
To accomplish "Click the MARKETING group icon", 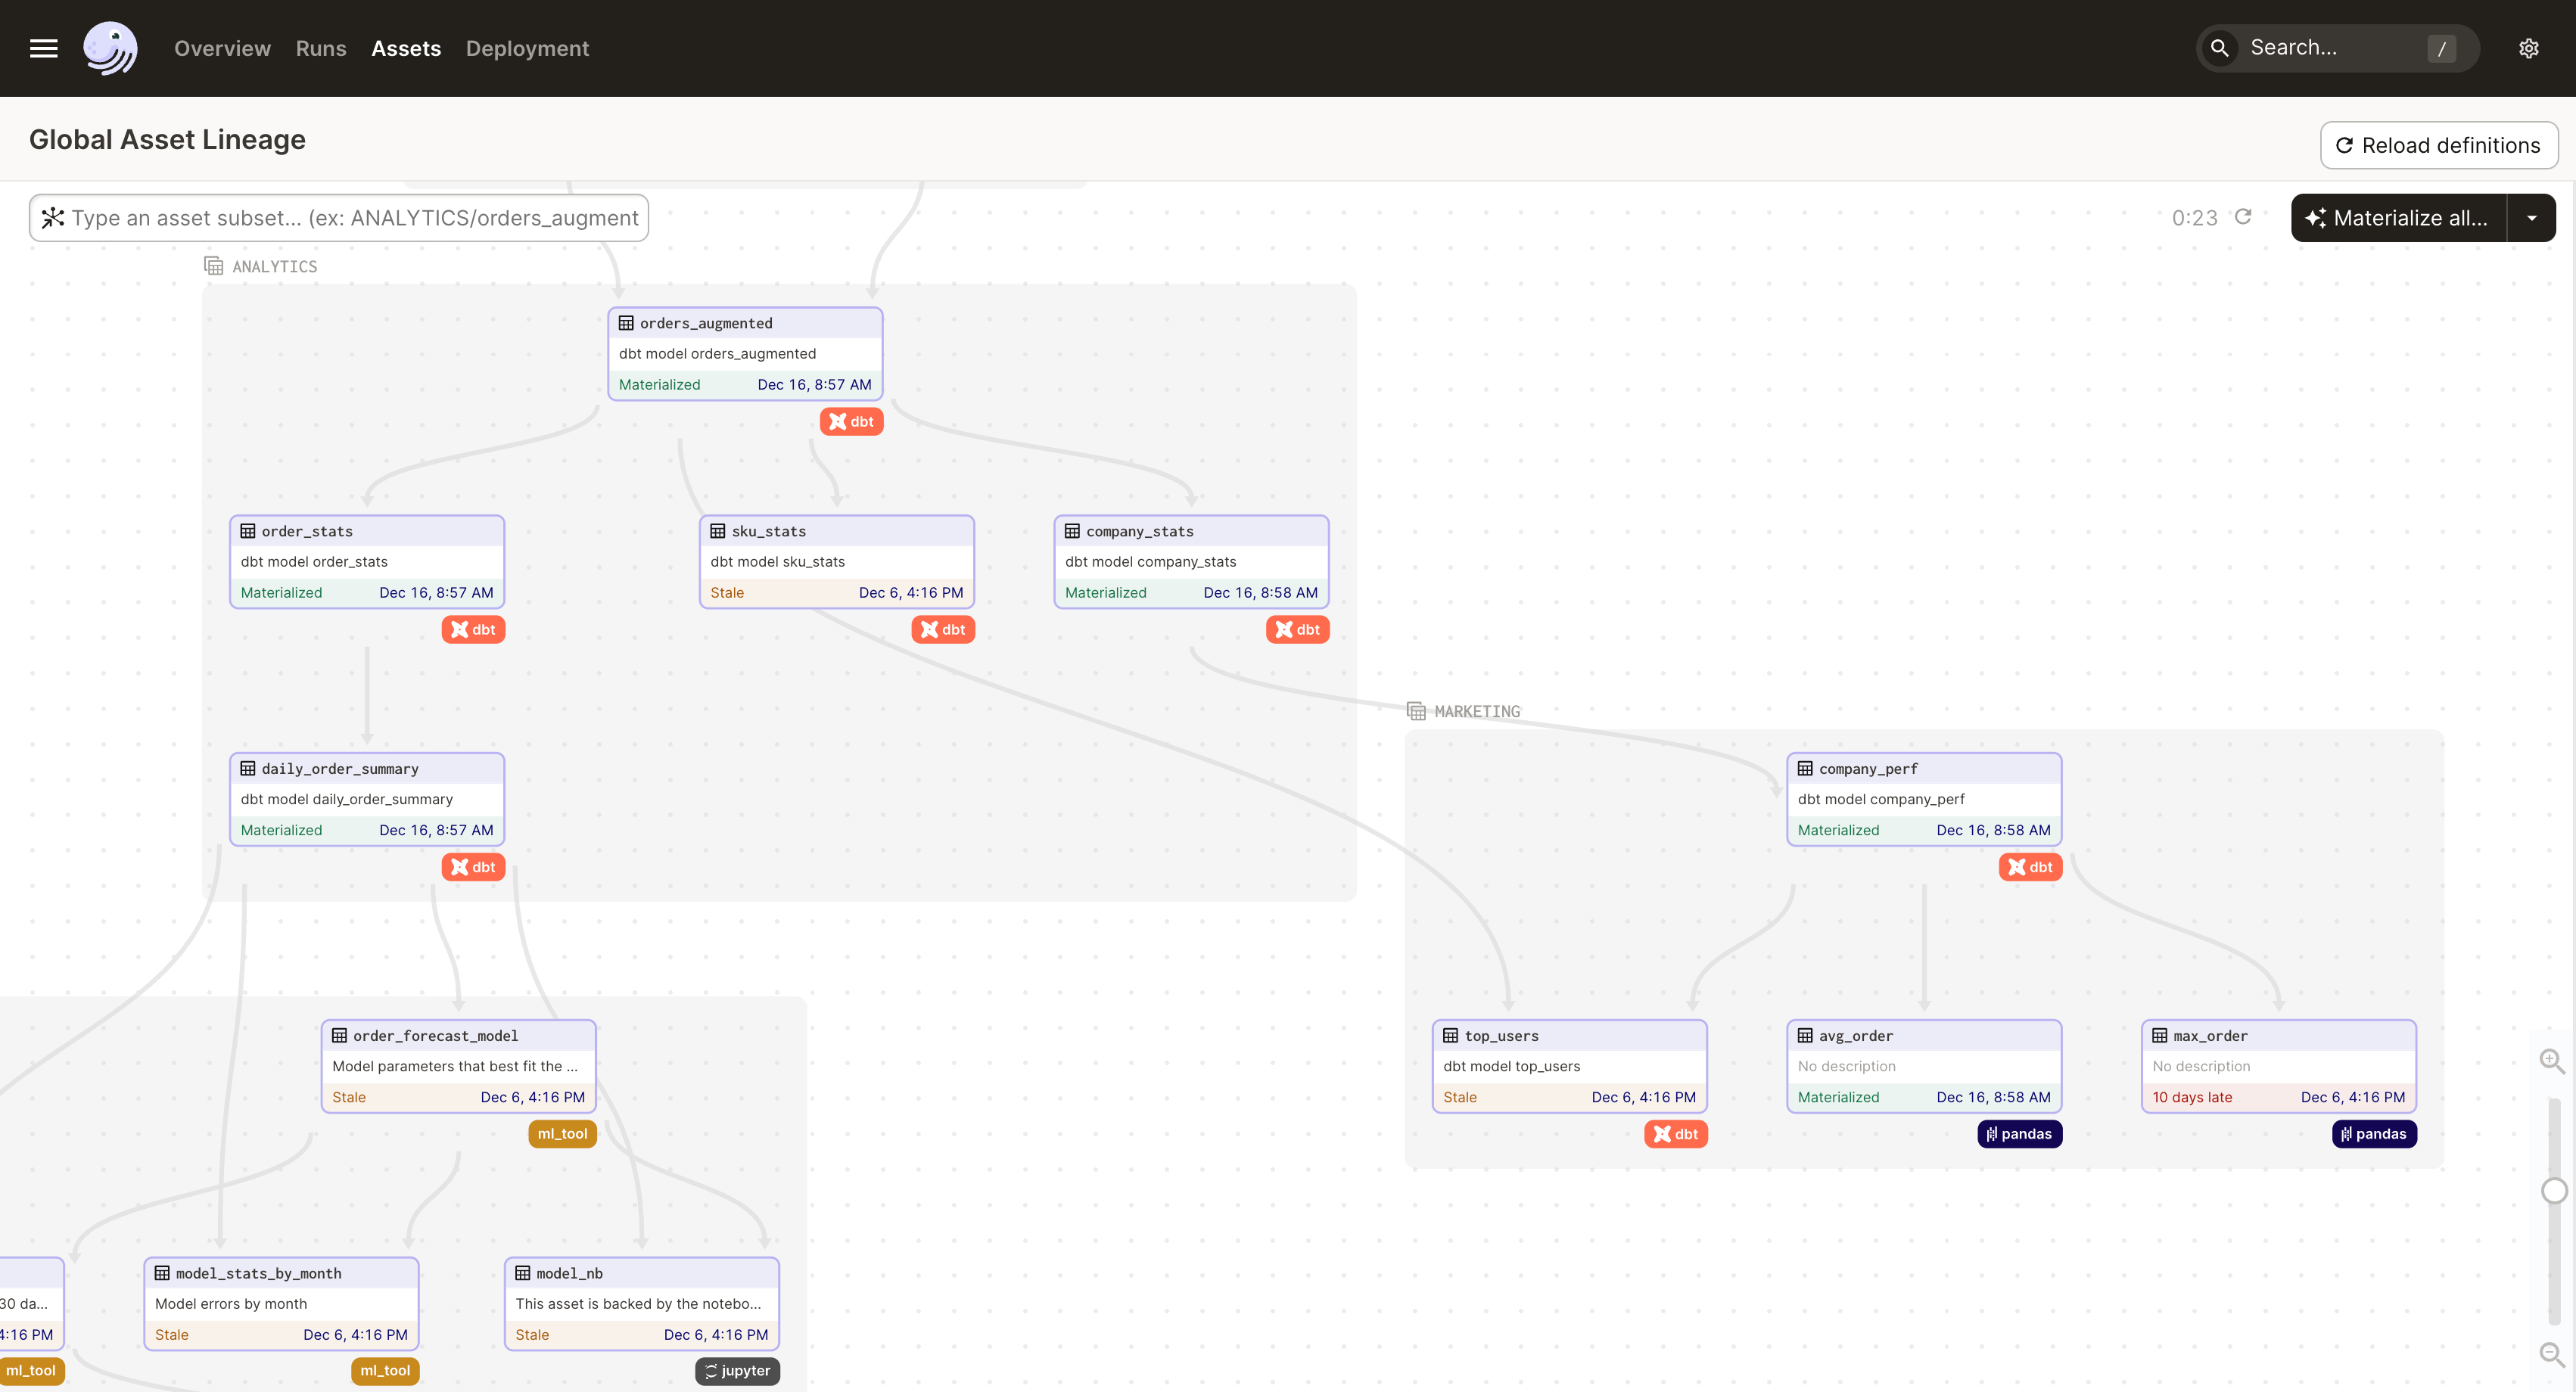I will click(x=1415, y=711).
